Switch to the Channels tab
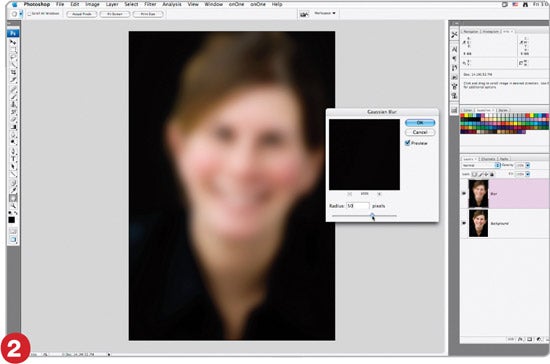The height and width of the screenshot is (364, 550). 488,159
